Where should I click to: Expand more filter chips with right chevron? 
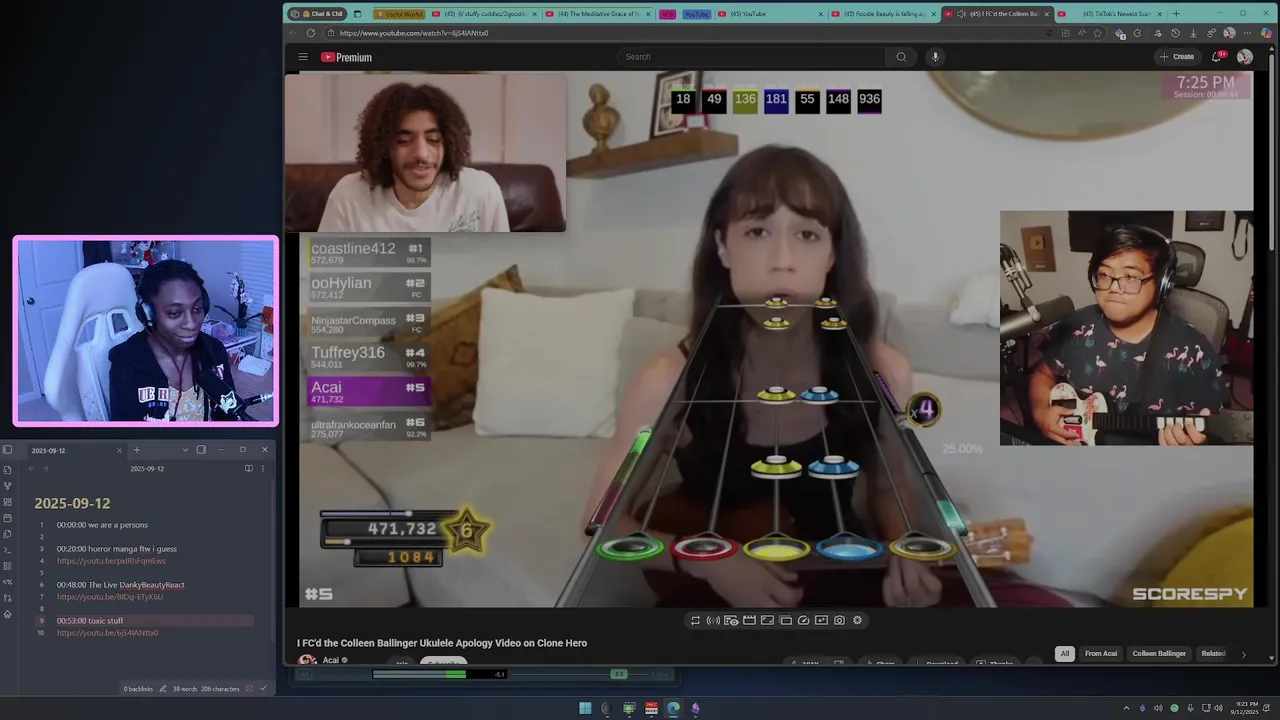pos(1243,654)
